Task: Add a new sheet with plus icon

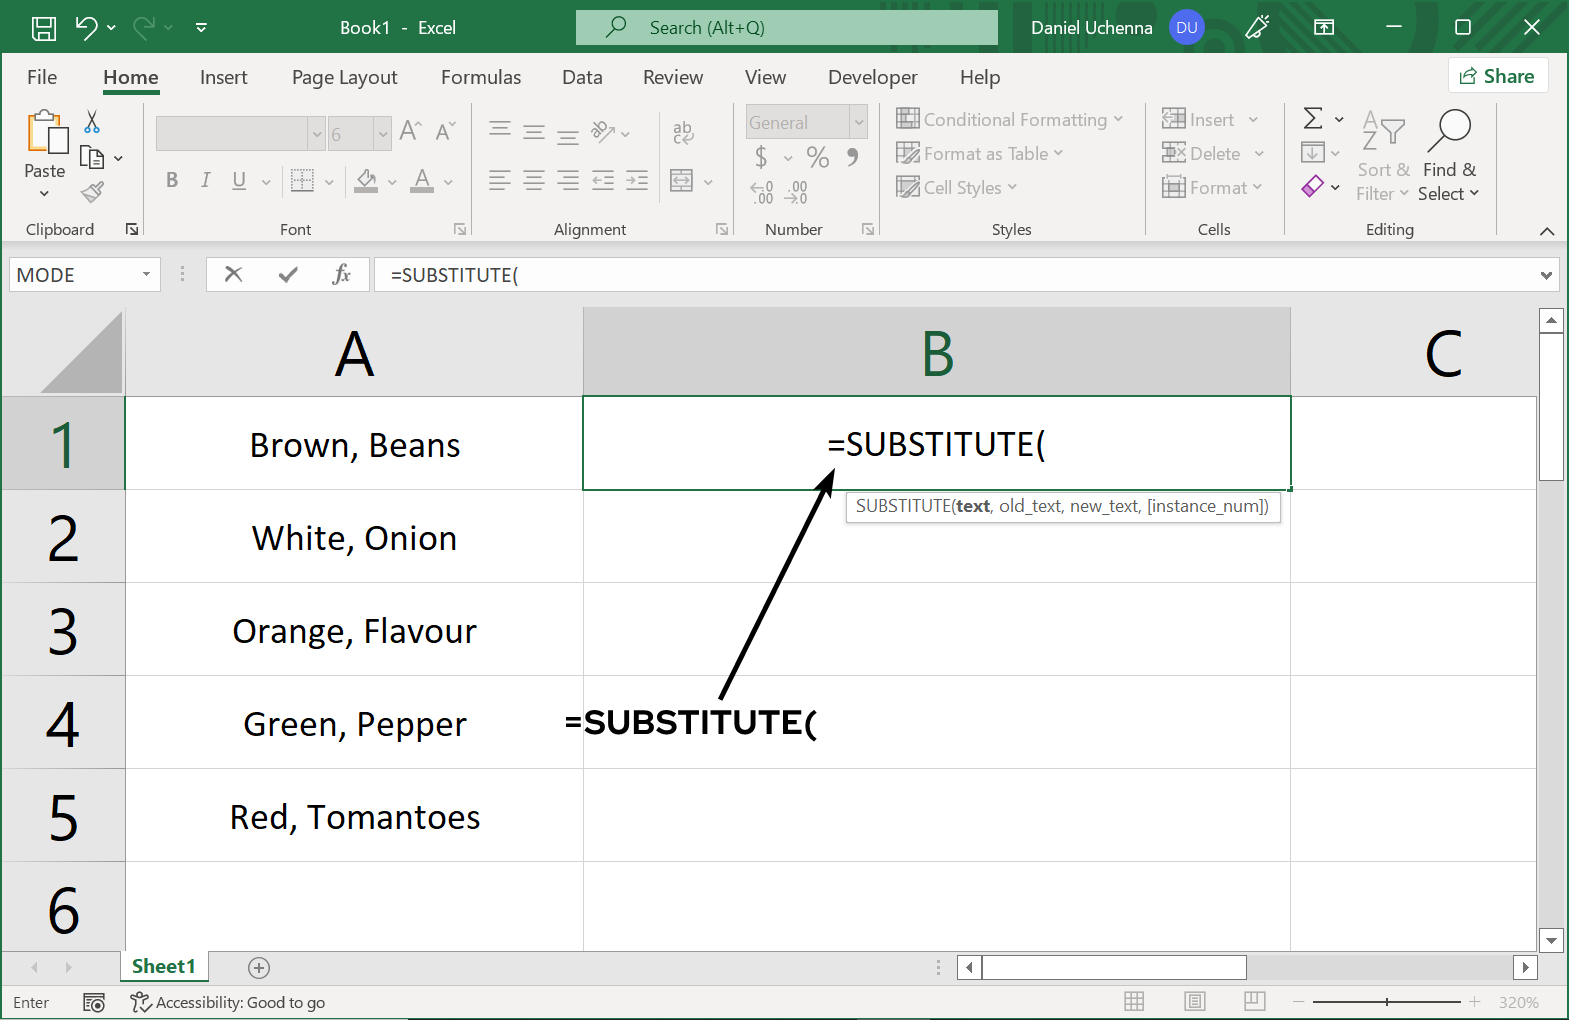Action: tap(259, 967)
